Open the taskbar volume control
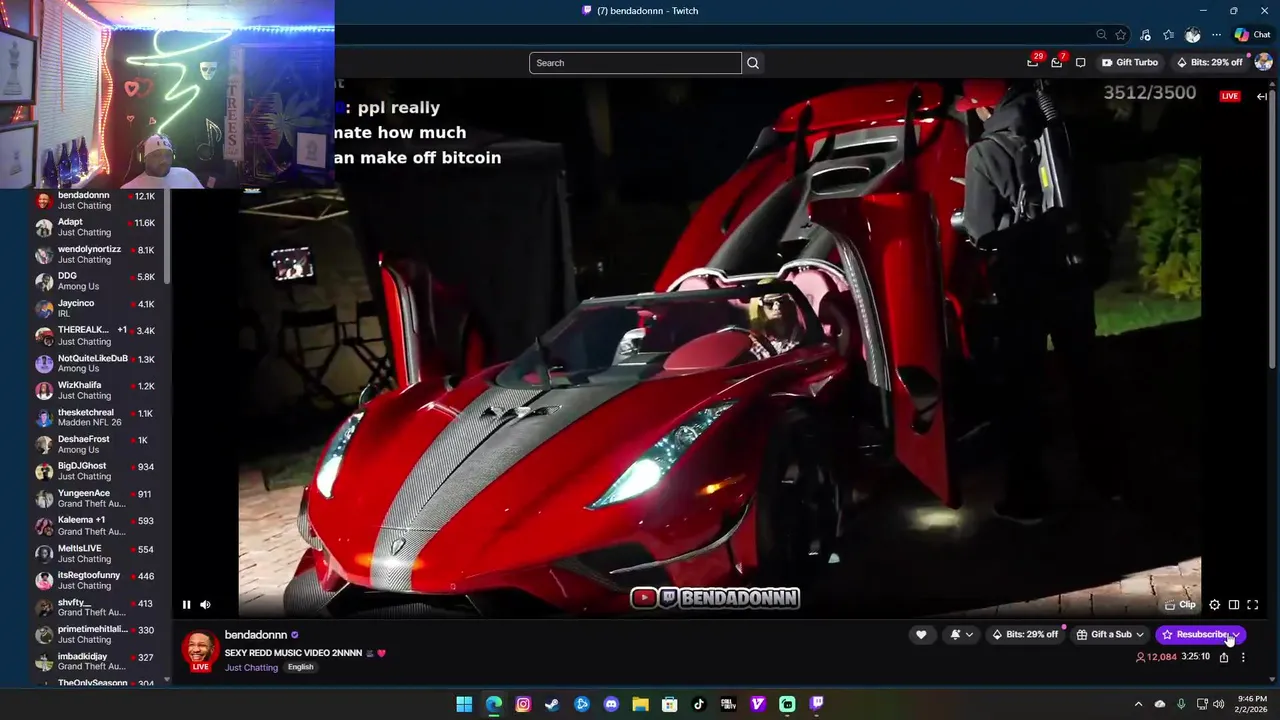The height and width of the screenshot is (720, 1280). pyautogui.click(x=1218, y=704)
